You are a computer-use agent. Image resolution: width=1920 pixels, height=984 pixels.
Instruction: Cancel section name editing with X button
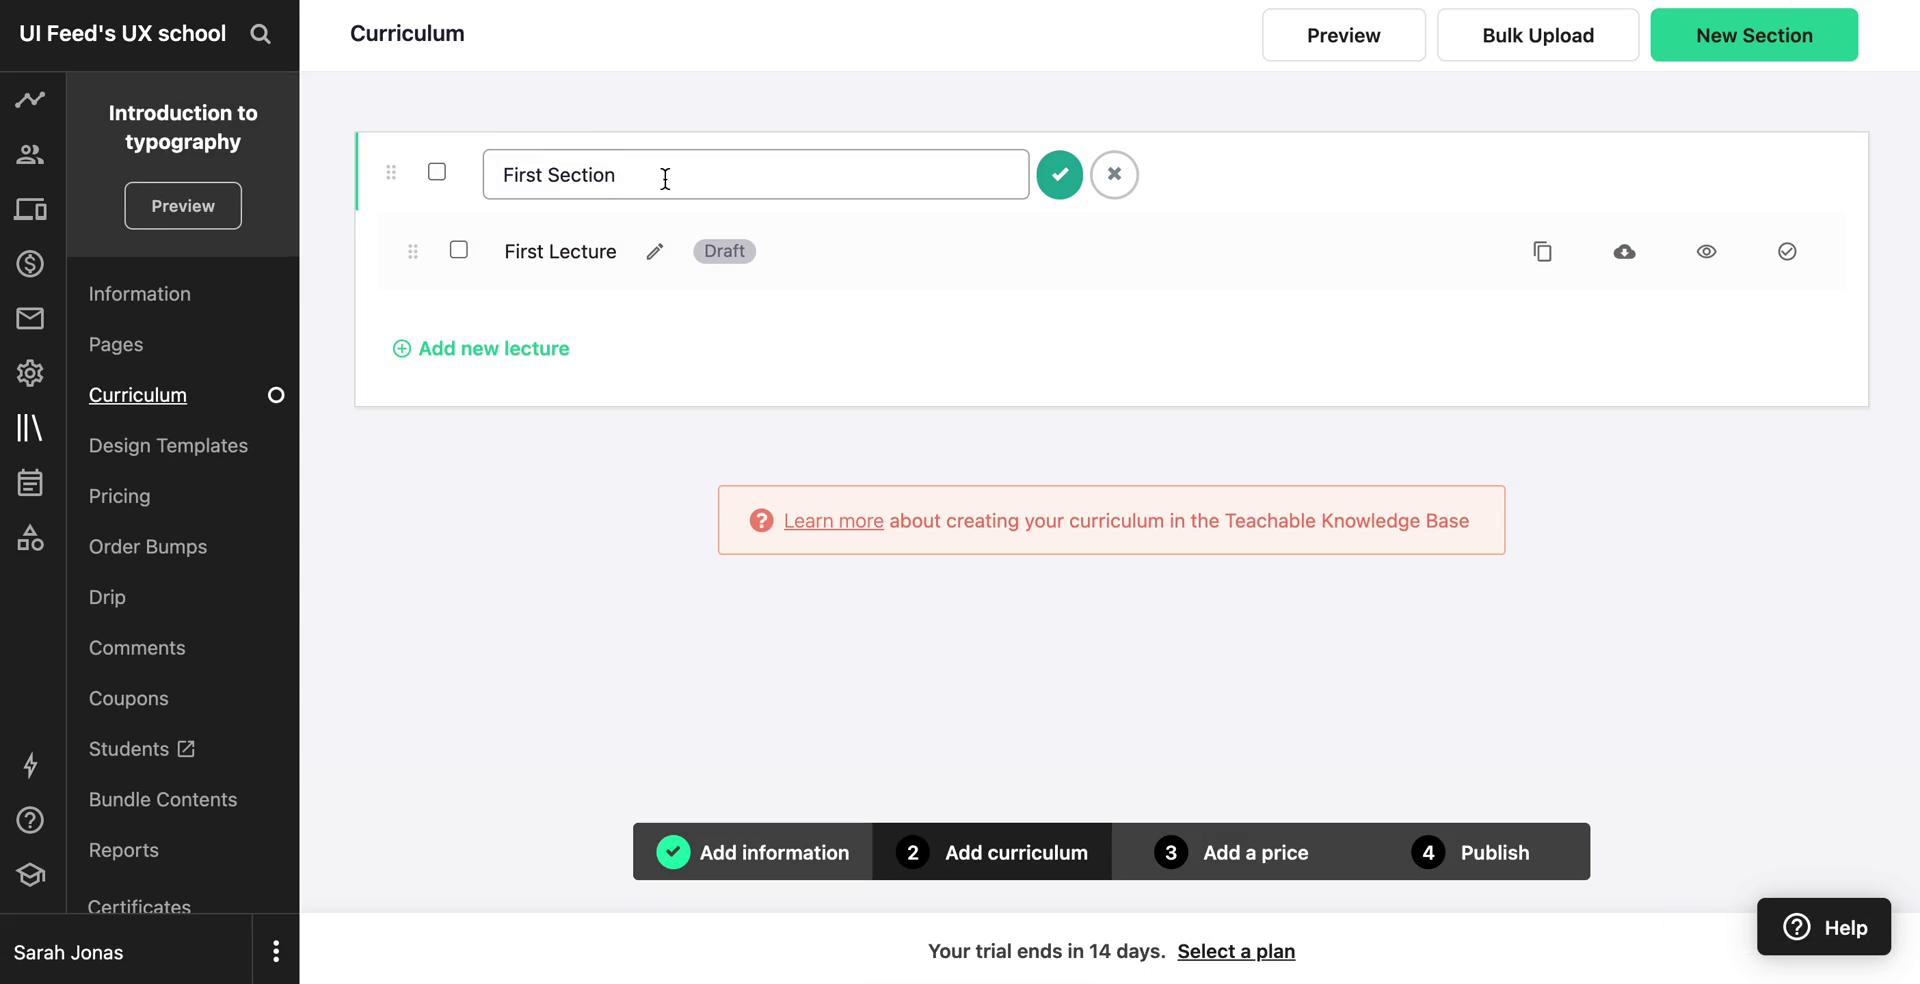click(1114, 175)
